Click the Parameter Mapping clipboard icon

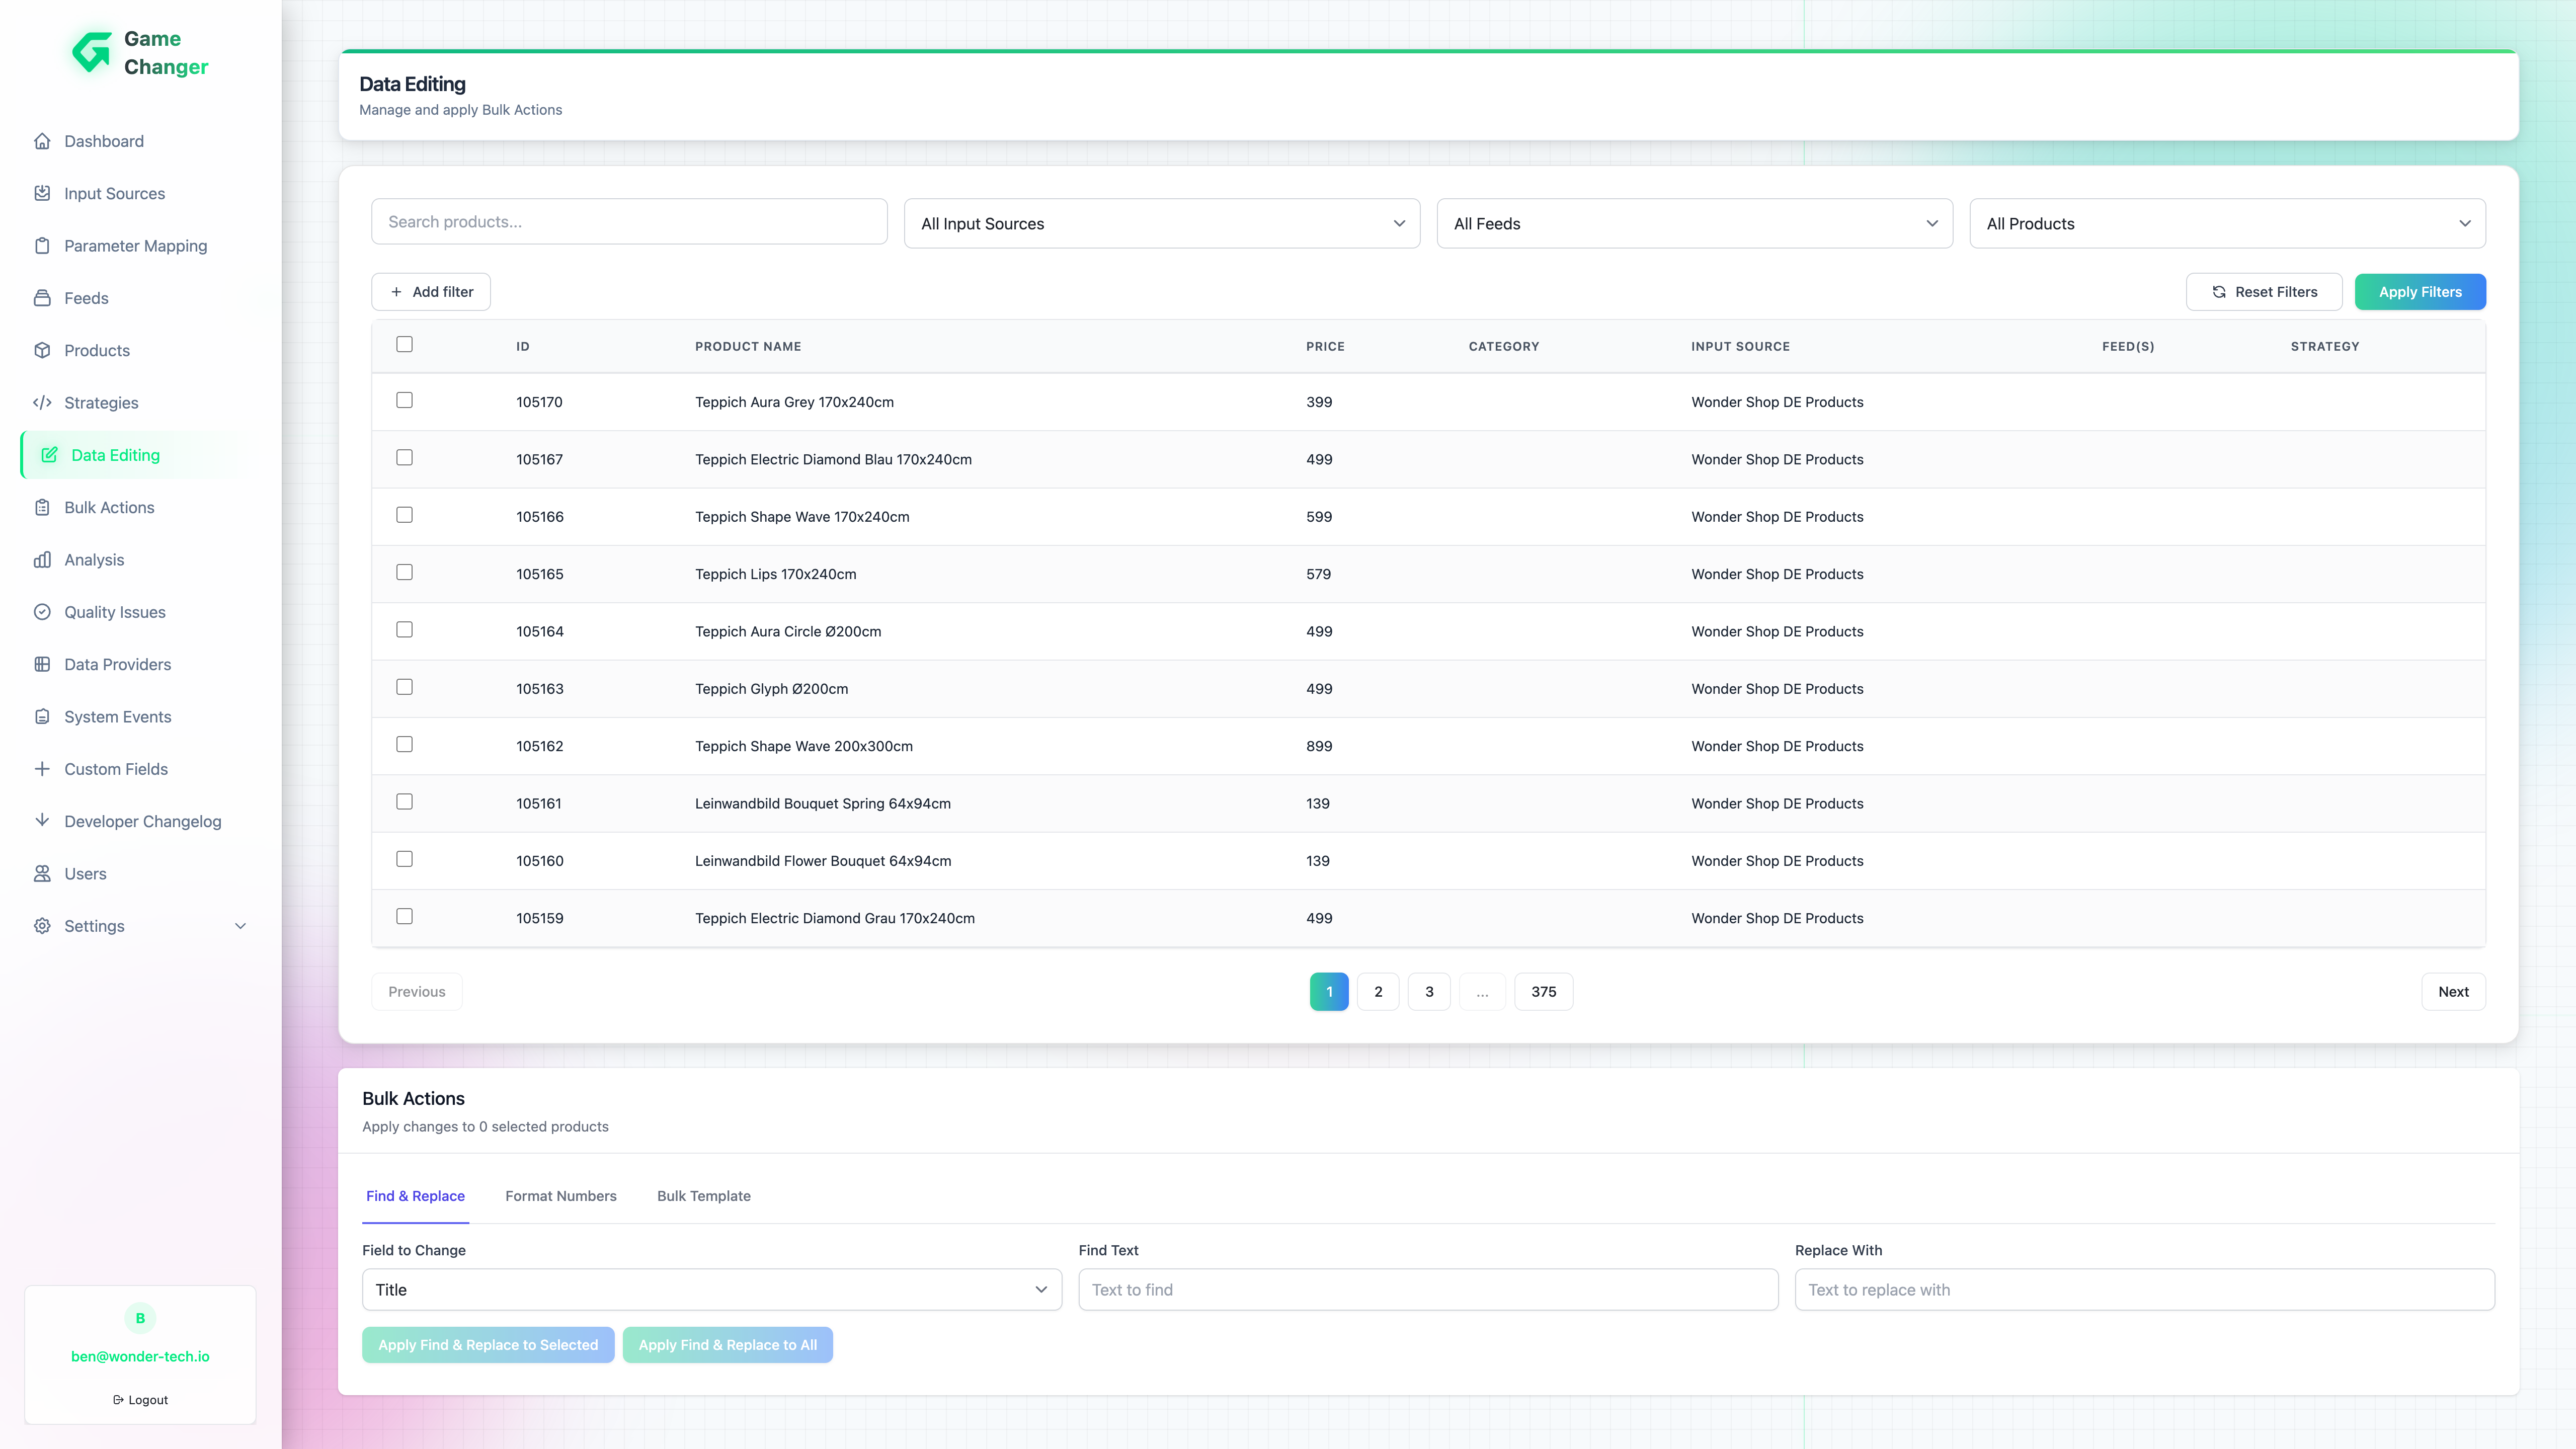pos(42,246)
